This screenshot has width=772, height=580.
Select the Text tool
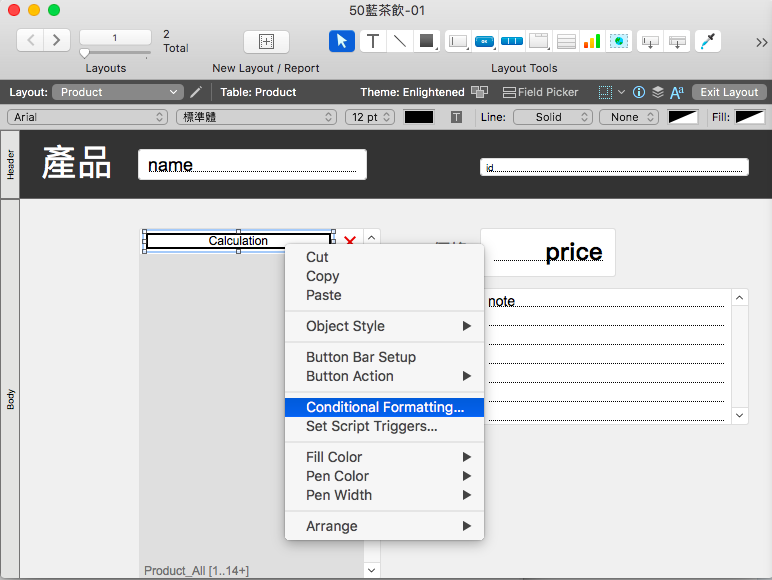tap(373, 41)
